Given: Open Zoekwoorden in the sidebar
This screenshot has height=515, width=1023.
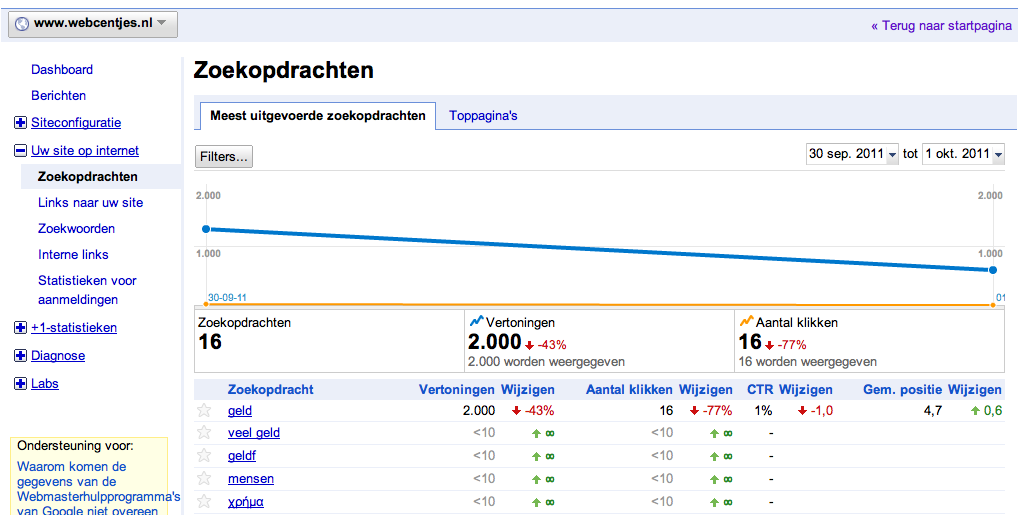Looking at the screenshot, I should point(76,228).
